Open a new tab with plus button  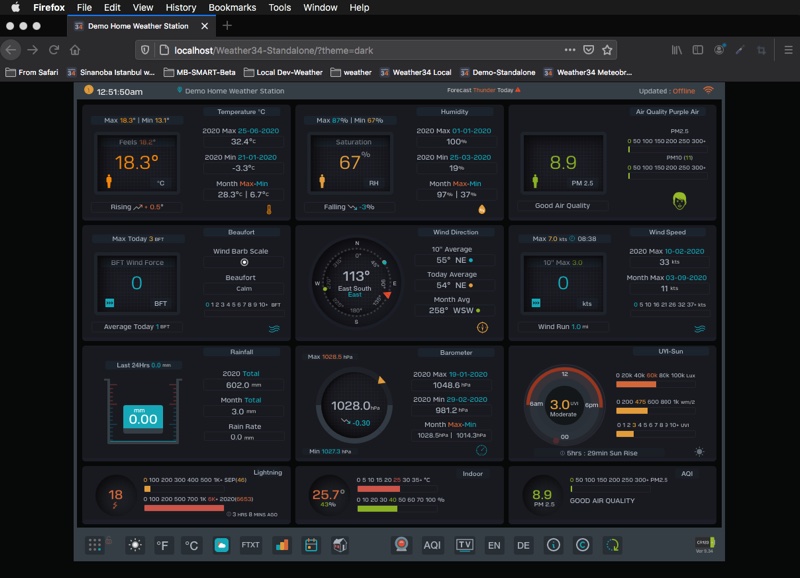click(227, 26)
